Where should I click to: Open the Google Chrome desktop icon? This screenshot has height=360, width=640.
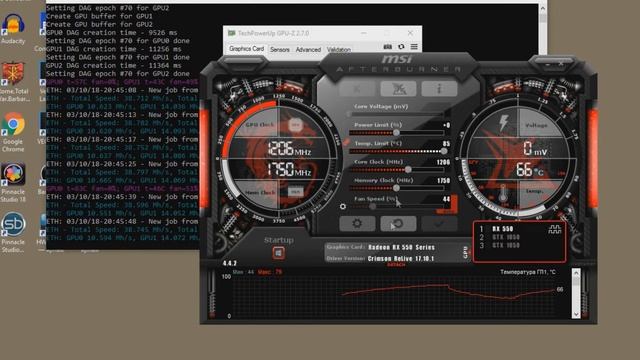[x=13, y=132]
